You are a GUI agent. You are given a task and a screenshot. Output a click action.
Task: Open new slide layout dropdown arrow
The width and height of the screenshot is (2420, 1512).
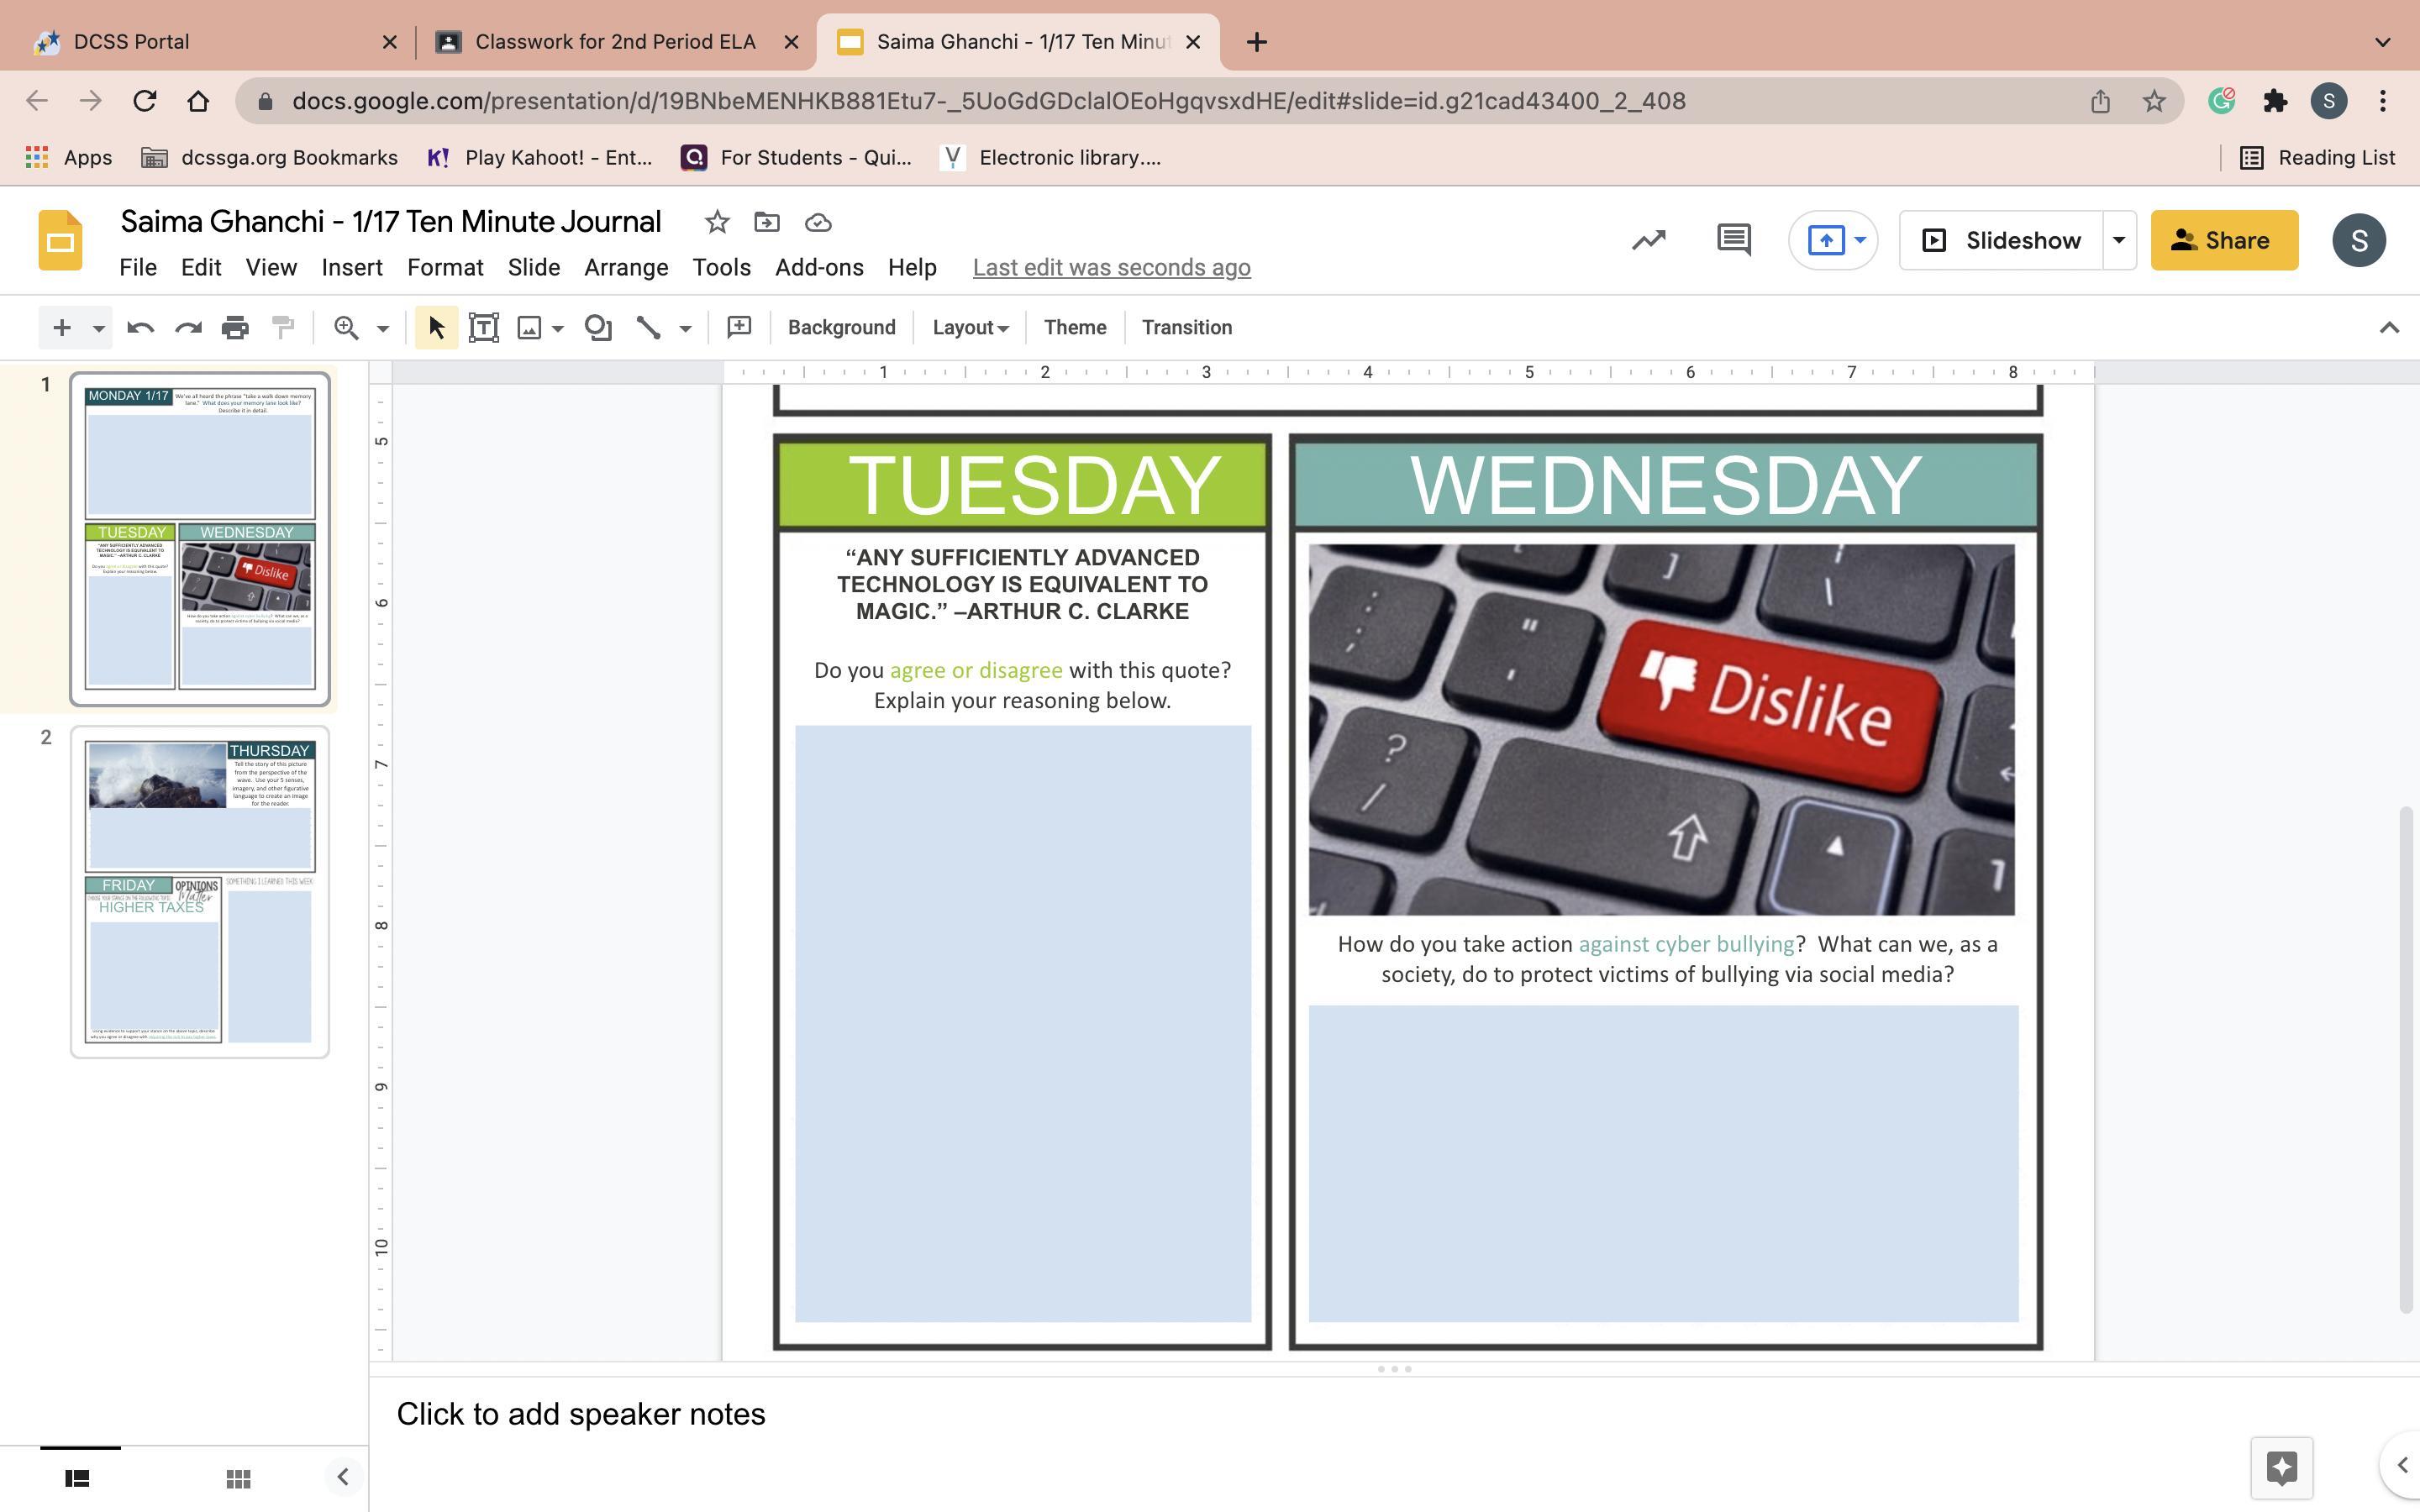point(98,328)
